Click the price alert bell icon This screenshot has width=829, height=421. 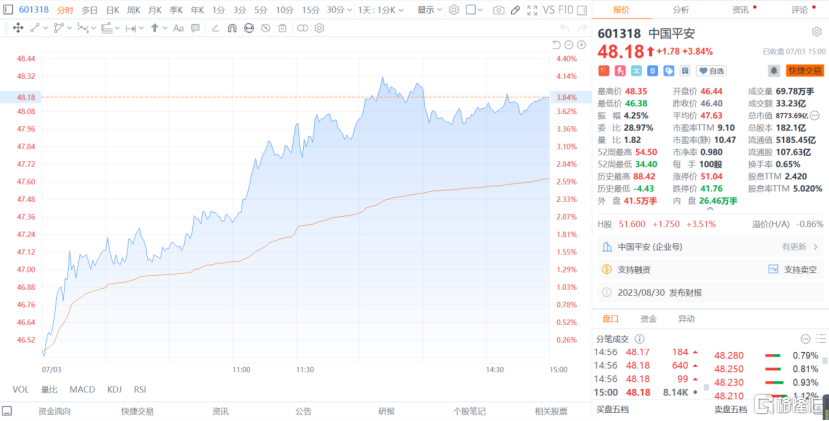click(773, 71)
